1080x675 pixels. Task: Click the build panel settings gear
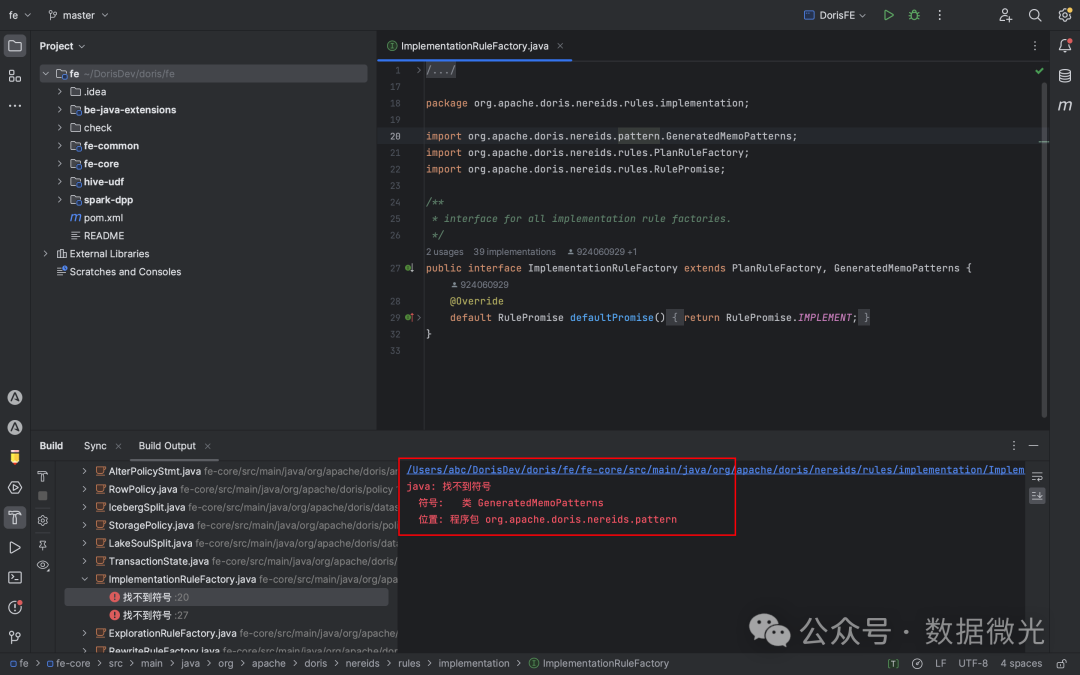pyautogui.click(x=43, y=520)
